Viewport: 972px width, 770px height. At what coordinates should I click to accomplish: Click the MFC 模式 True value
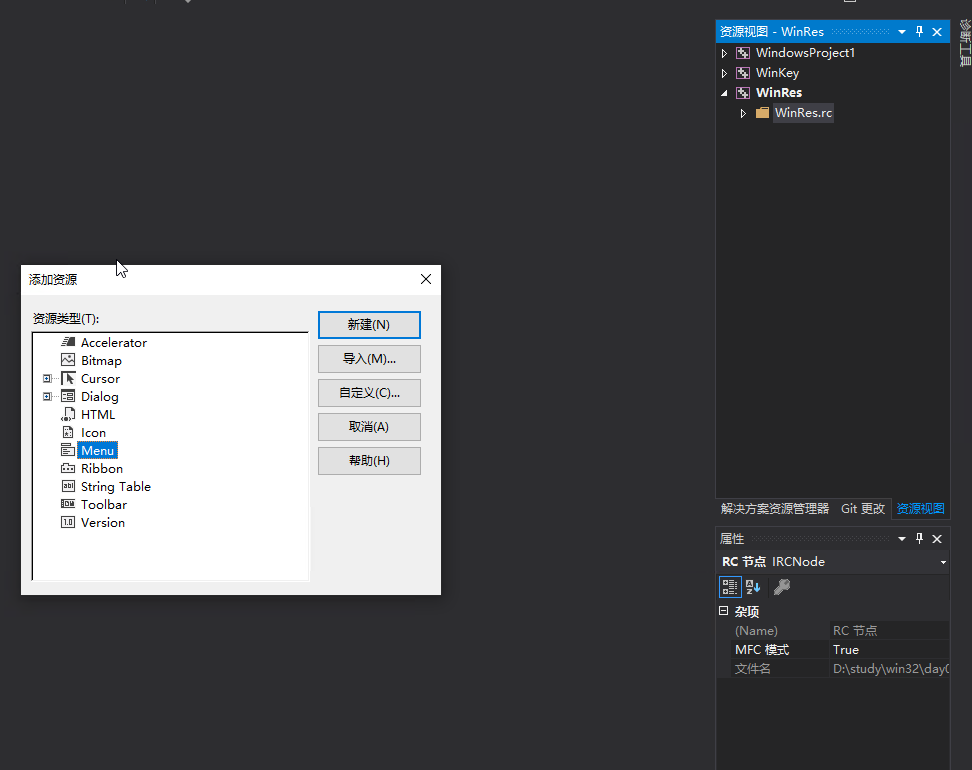pyautogui.click(x=890, y=650)
